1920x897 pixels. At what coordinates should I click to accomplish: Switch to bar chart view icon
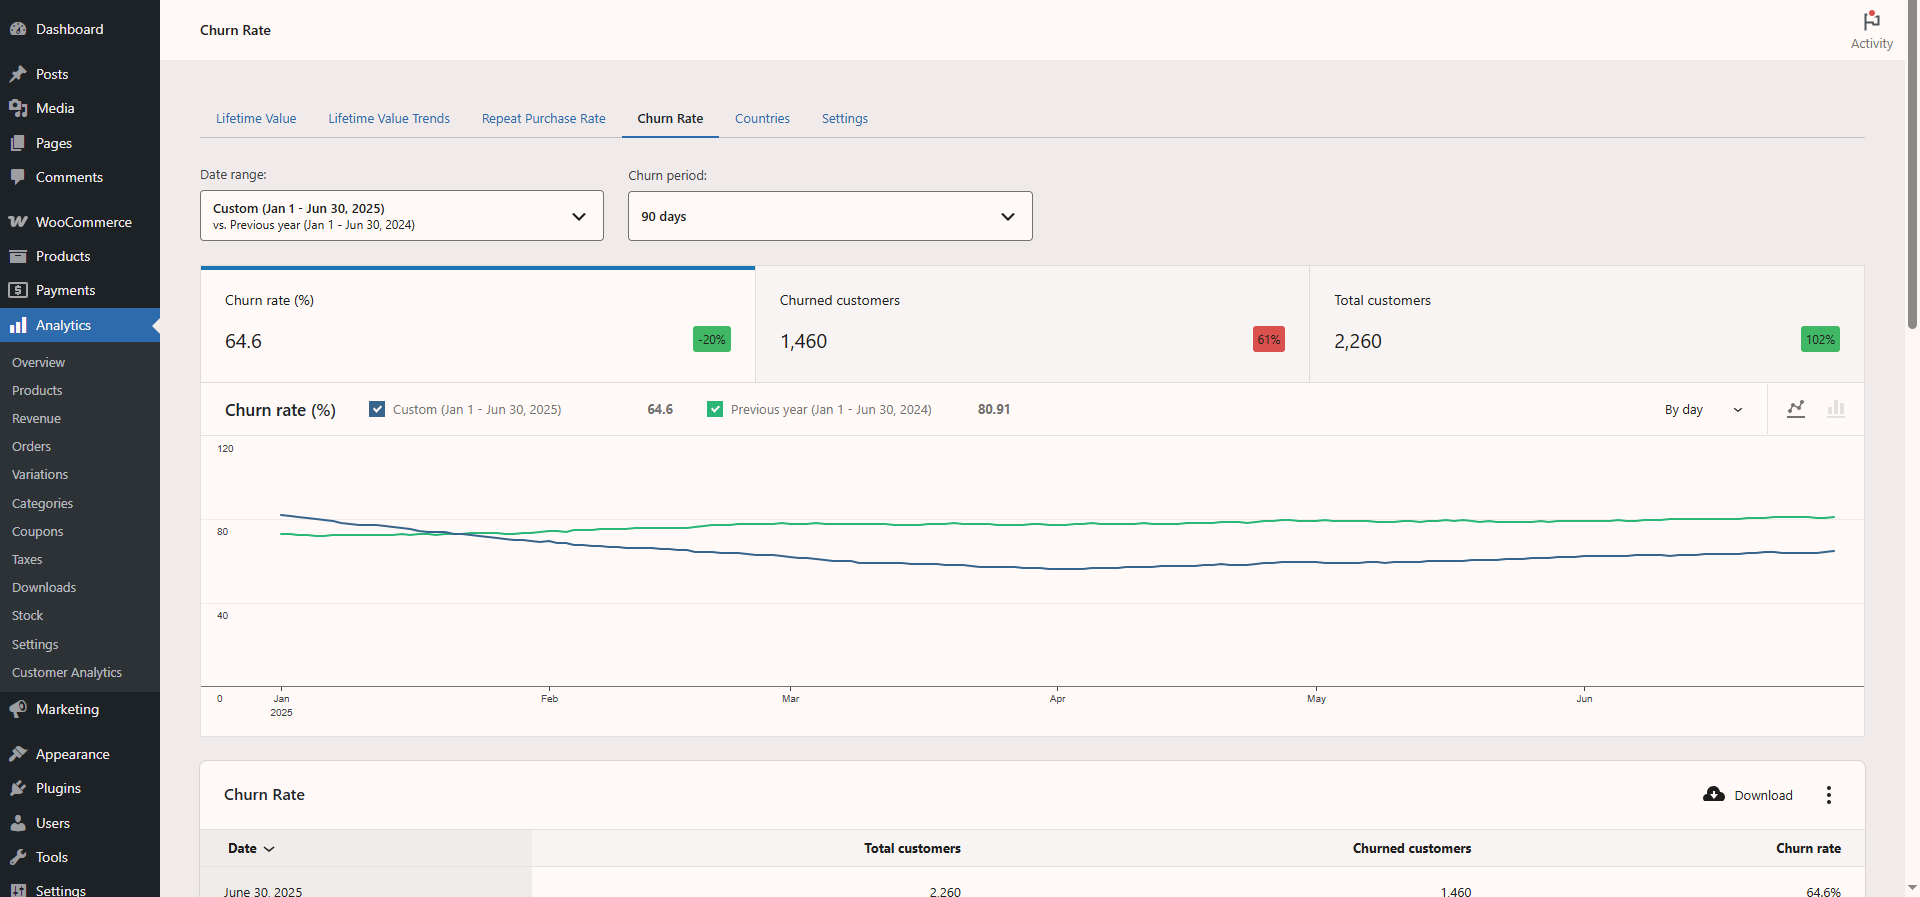[1836, 409]
